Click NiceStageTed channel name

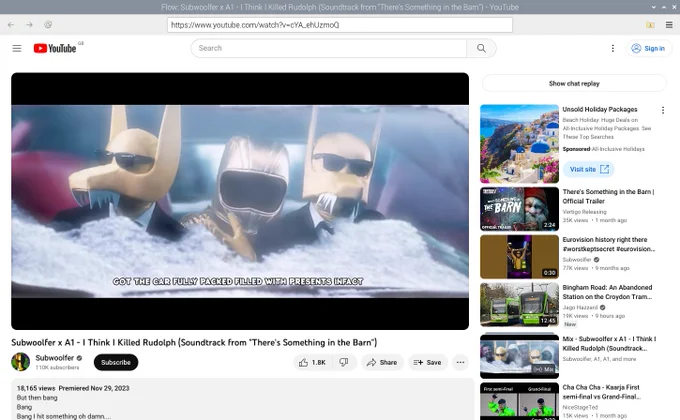point(580,407)
